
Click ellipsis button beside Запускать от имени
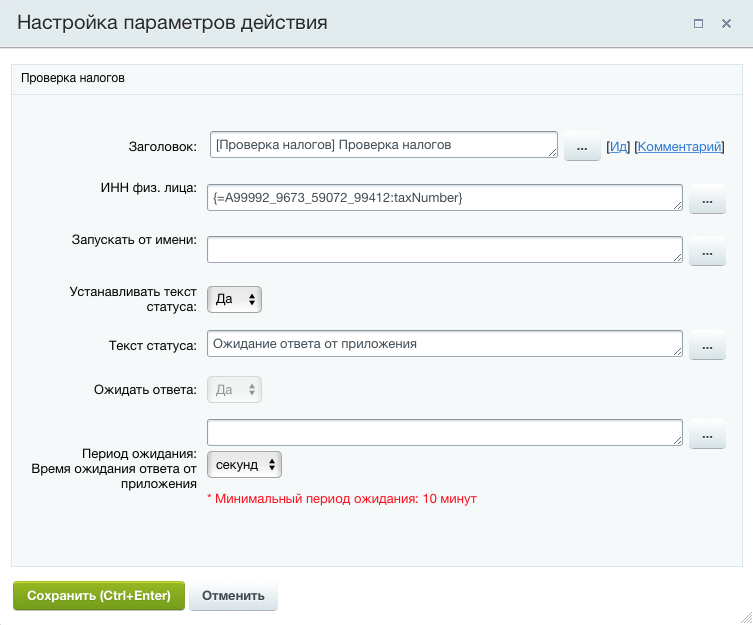tap(707, 252)
